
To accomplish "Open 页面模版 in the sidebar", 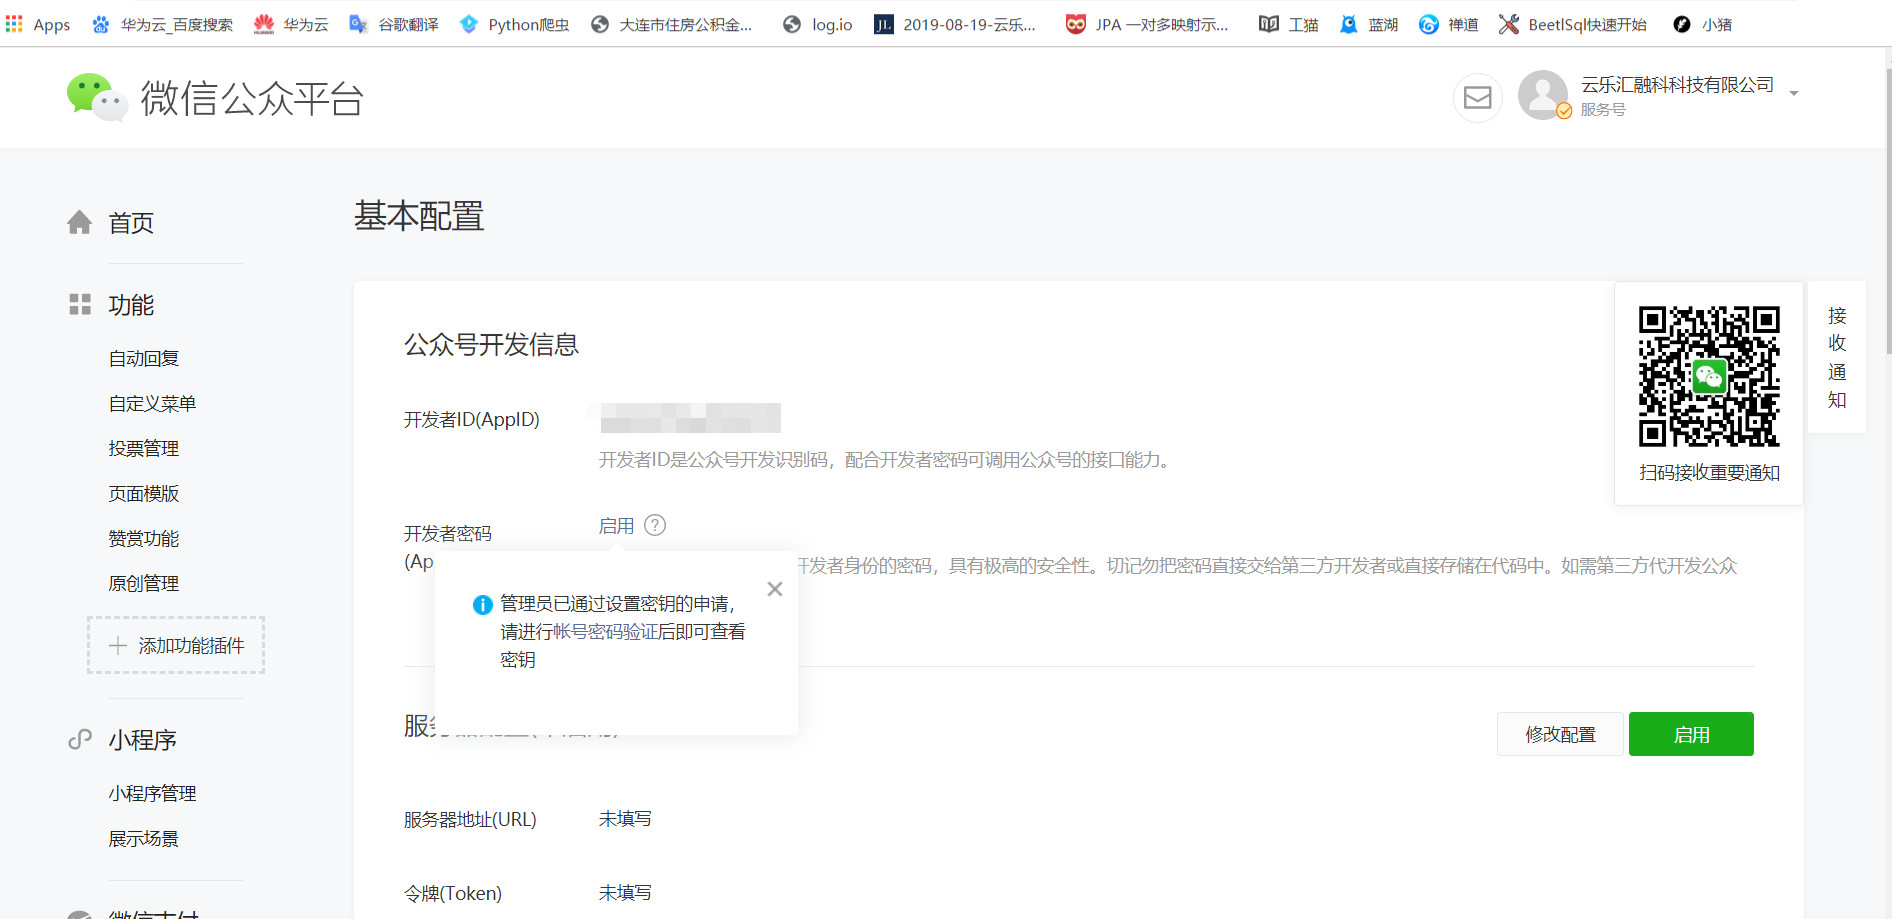I will pyautogui.click(x=144, y=493).
